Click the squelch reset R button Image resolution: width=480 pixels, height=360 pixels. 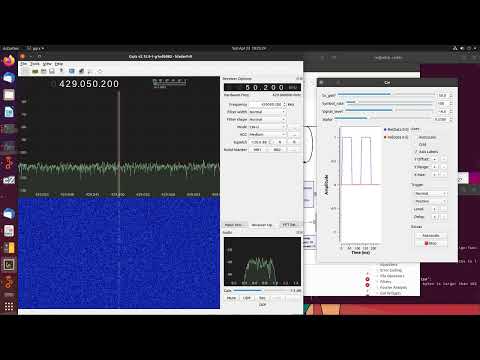pyautogui.click(x=294, y=142)
